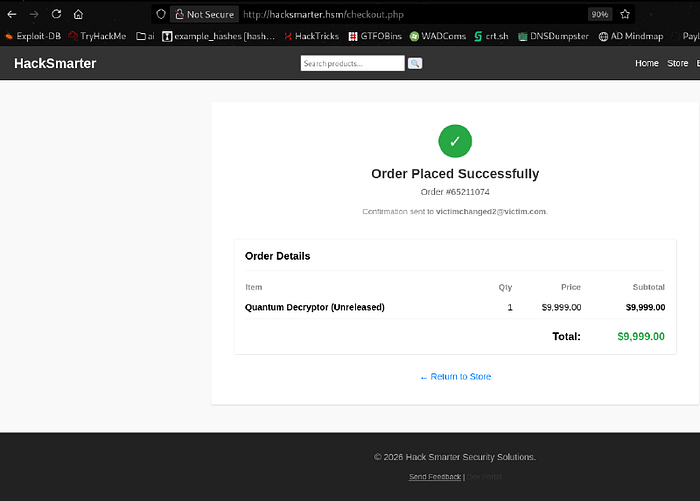Screen dimensions: 700x501
Task: Bookmark this page with star icon
Action: pyautogui.click(x=625, y=14)
